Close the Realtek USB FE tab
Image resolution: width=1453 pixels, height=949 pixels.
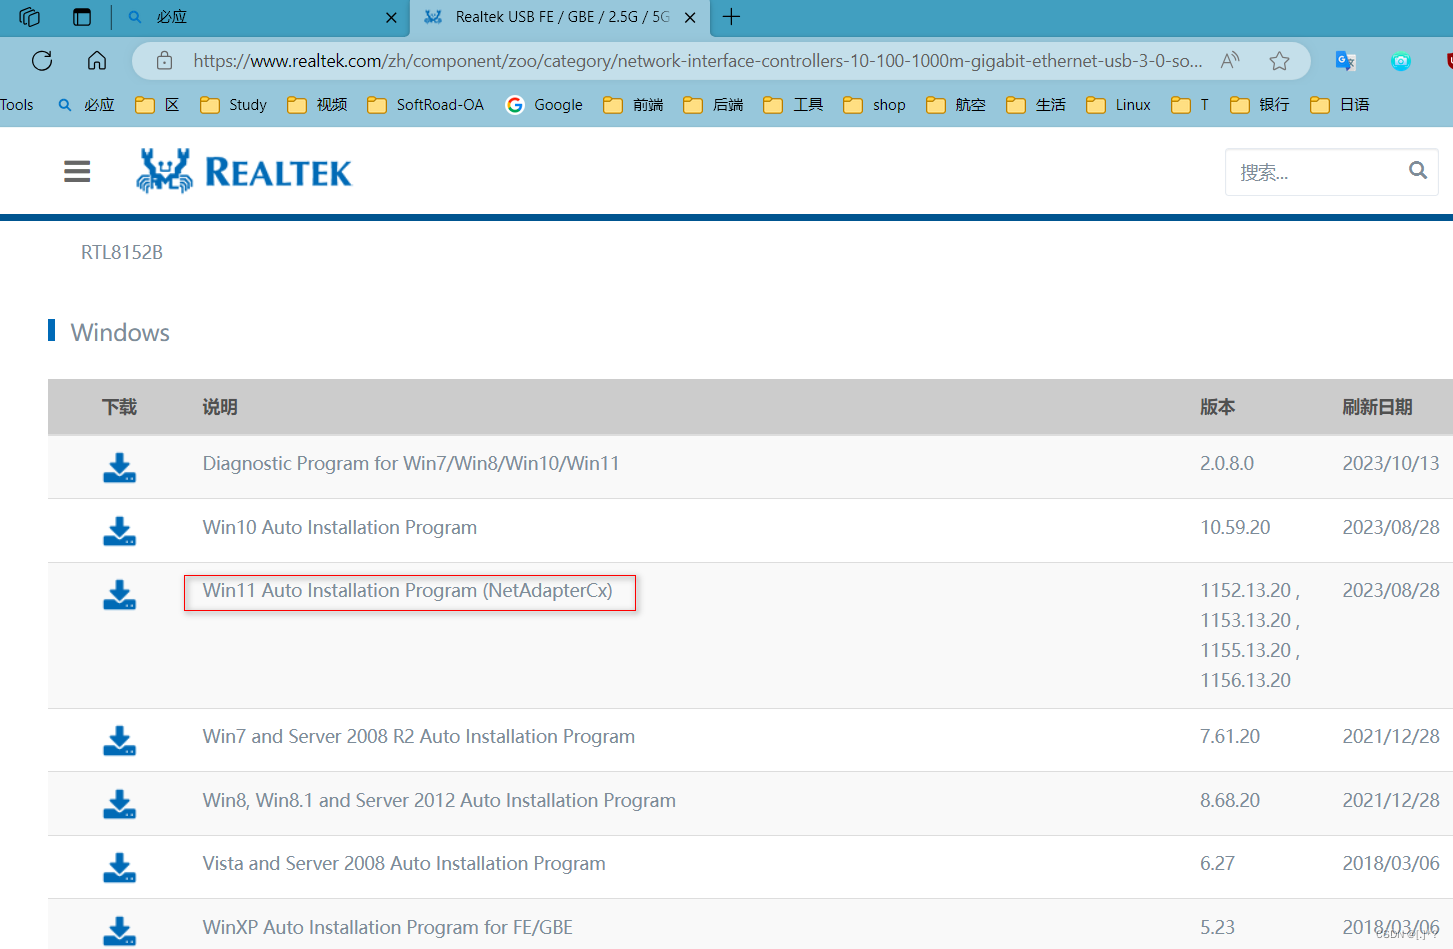[690, 17]
